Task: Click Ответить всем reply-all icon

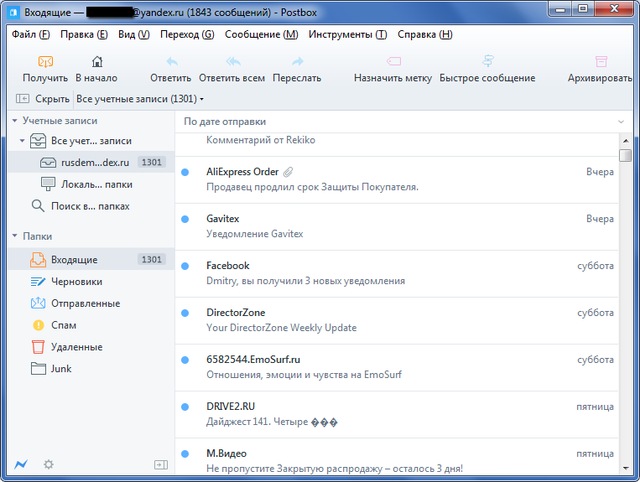Action: [232, 62]
